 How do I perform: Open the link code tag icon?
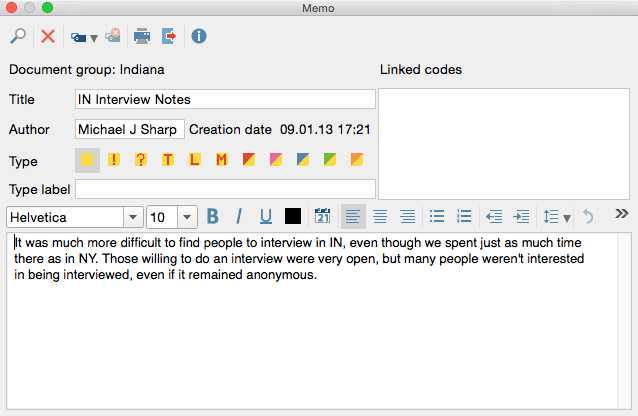[x=79, y=38]
